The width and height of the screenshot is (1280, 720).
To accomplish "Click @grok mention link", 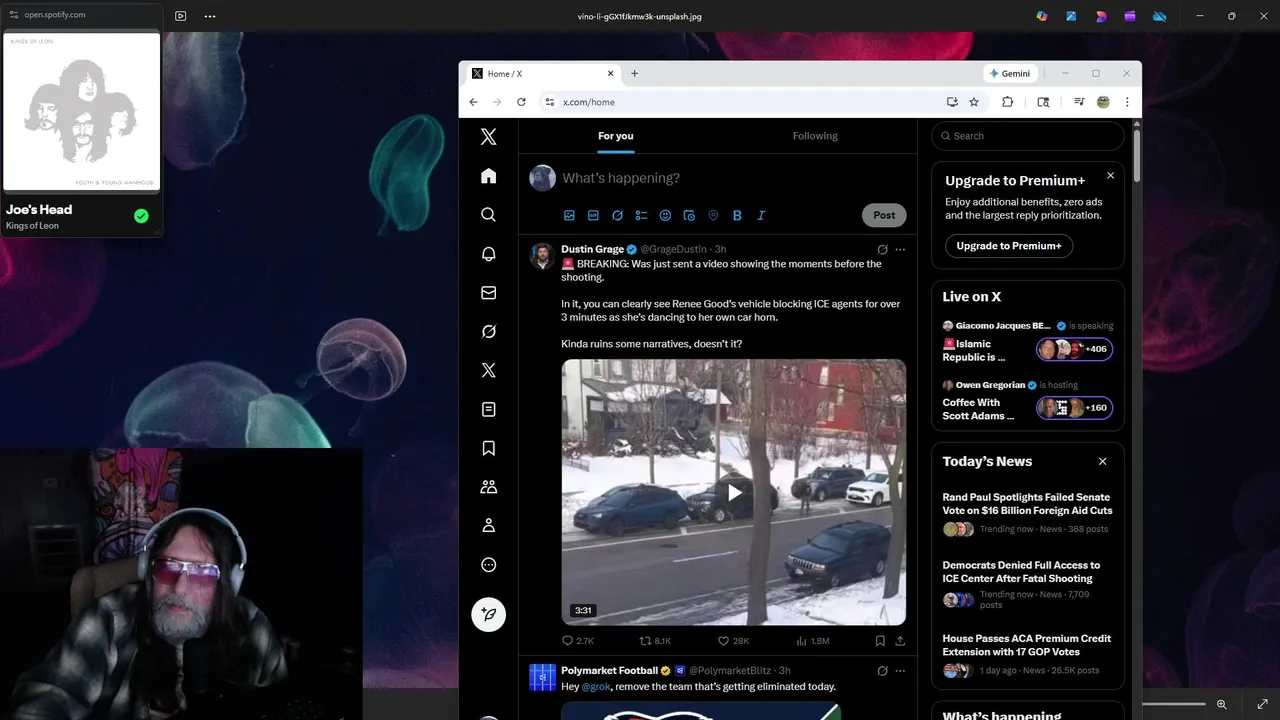I will (596, 687).
